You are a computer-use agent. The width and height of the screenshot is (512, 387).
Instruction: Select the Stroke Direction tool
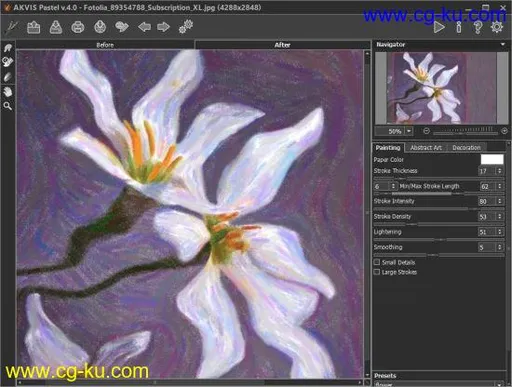tap(8, 48)
